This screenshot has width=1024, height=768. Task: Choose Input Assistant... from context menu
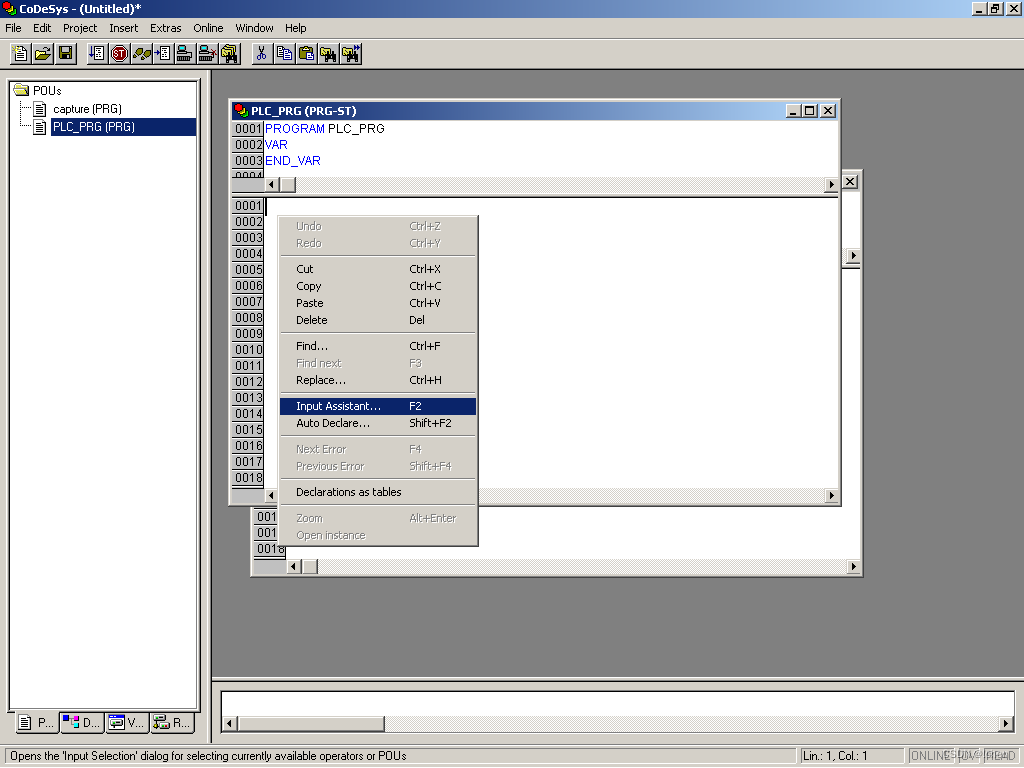(x=377, y=406)
